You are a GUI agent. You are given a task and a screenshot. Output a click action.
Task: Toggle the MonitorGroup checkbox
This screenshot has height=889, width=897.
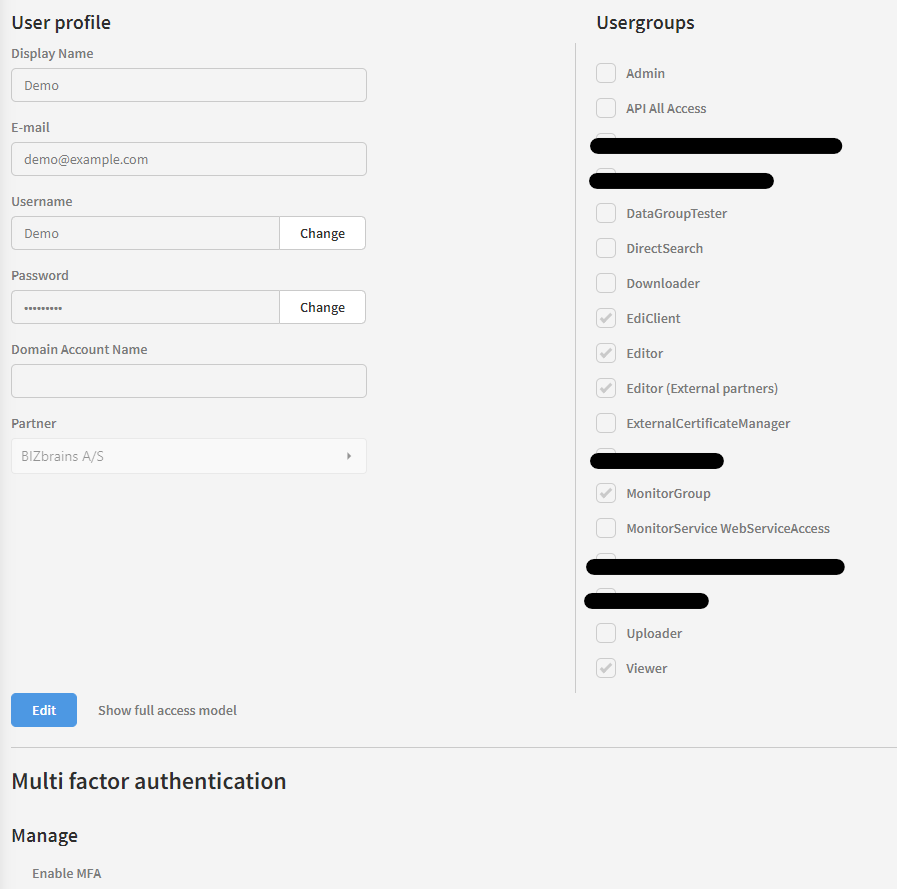click(606, 493)
